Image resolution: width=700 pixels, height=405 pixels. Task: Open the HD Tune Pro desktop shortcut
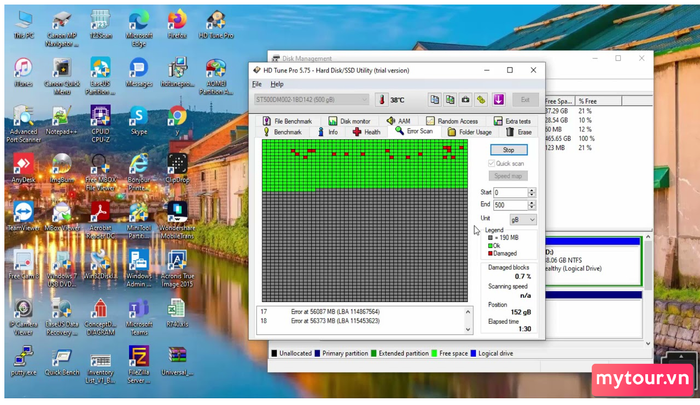pyautogui.click(x=216, y=25)
